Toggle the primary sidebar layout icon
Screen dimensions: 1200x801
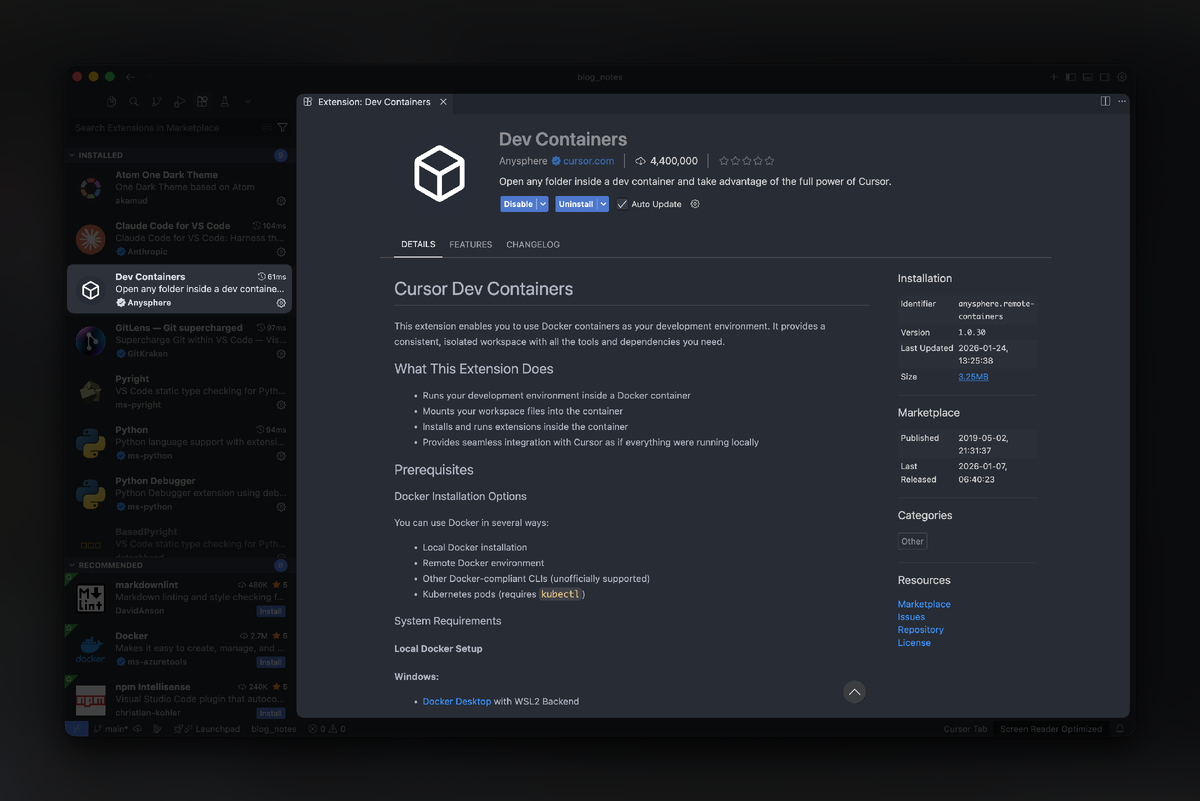(1070, 77)
